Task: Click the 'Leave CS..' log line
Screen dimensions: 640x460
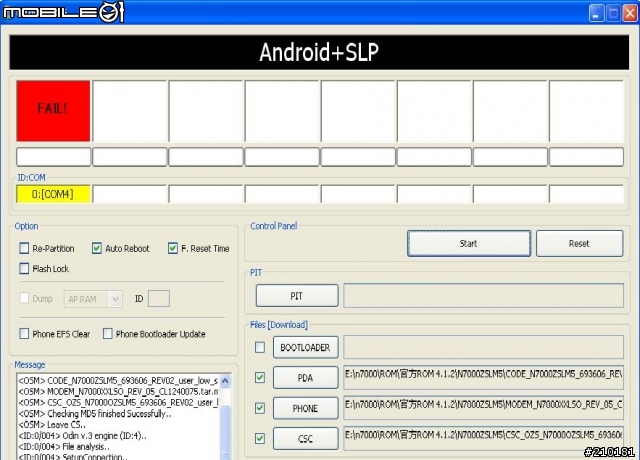Action: point(52,424)
